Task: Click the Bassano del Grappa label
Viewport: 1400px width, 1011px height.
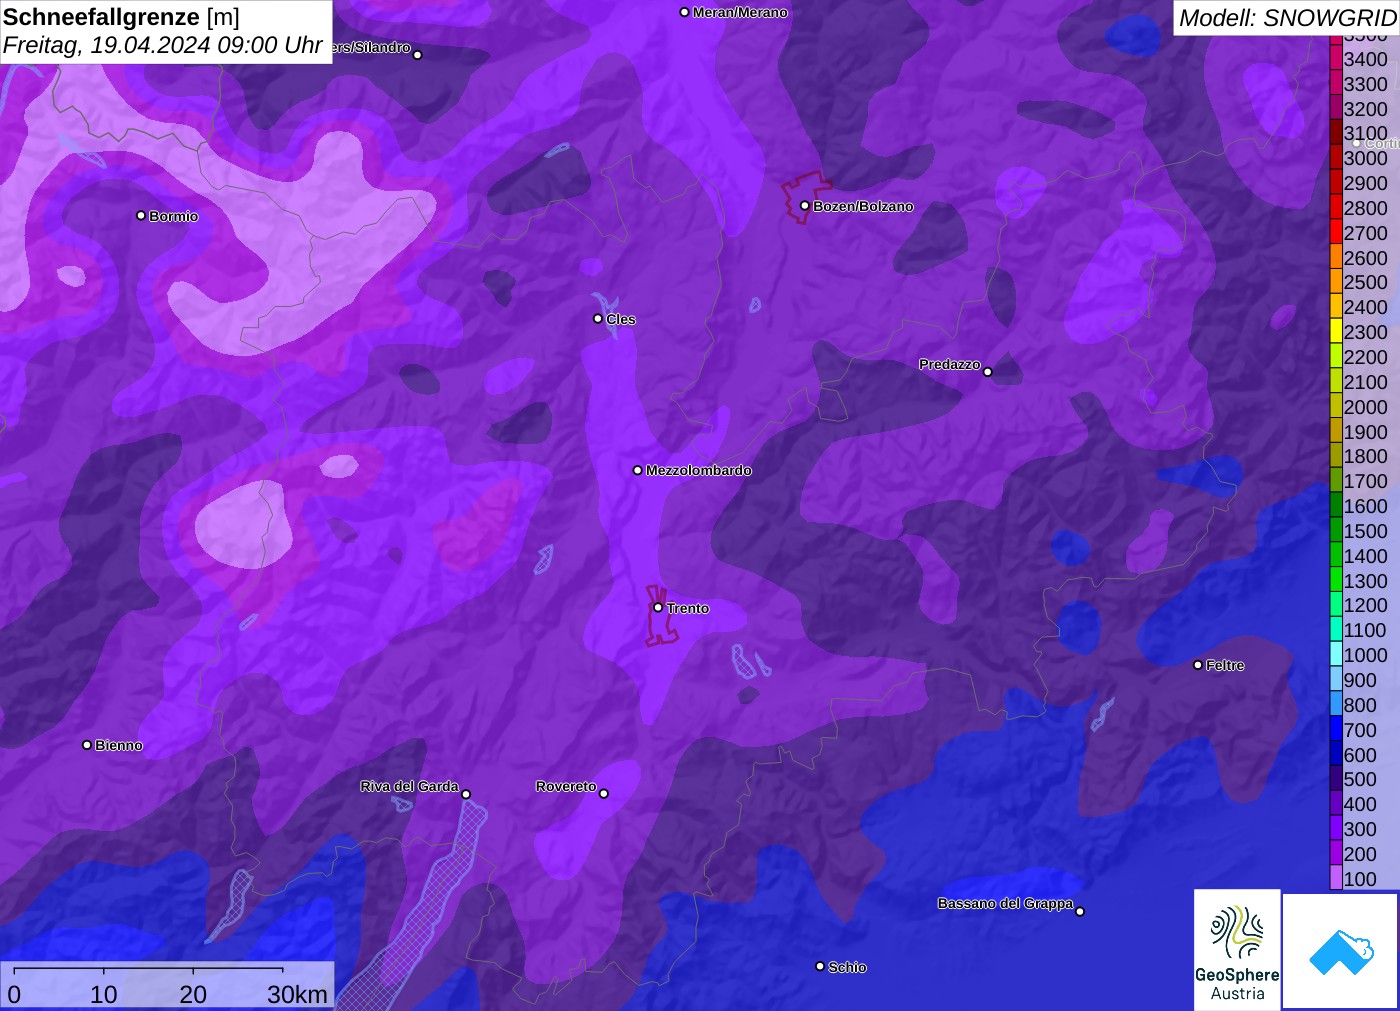Action: click(x=1005, y=903)
